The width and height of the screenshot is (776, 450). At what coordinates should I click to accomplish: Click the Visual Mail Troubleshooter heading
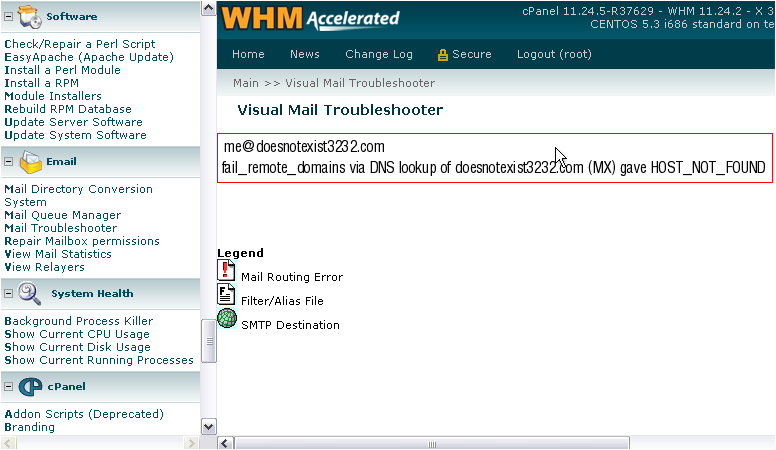tap(340, 110)
